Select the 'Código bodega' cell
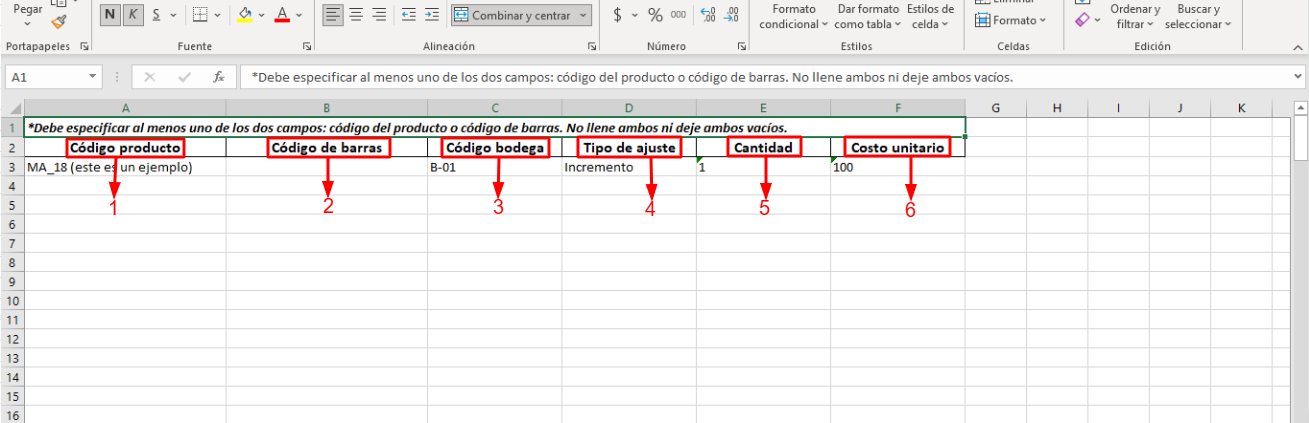The height and width of the screenshot is (423, 1309). [495, 147]
